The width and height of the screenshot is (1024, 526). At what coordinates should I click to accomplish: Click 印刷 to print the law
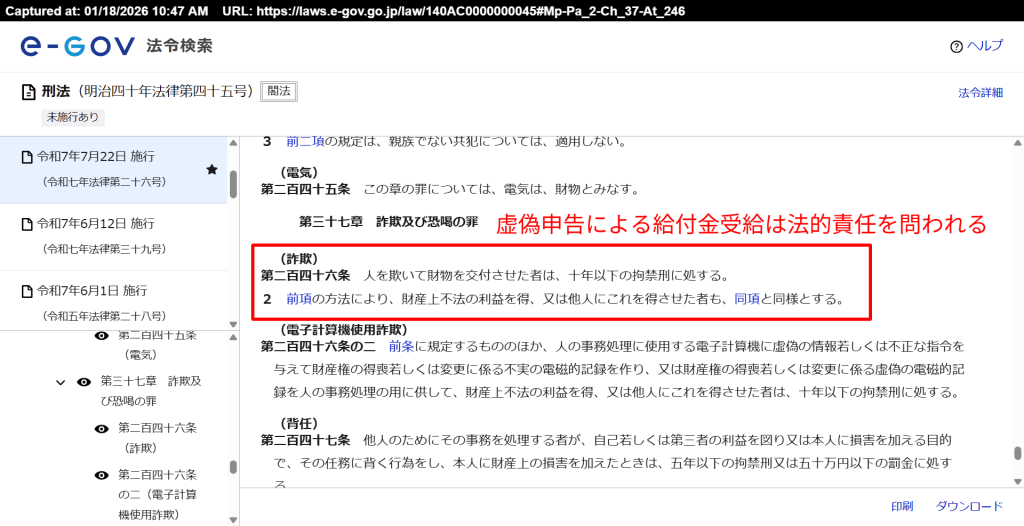click(902, 506)
